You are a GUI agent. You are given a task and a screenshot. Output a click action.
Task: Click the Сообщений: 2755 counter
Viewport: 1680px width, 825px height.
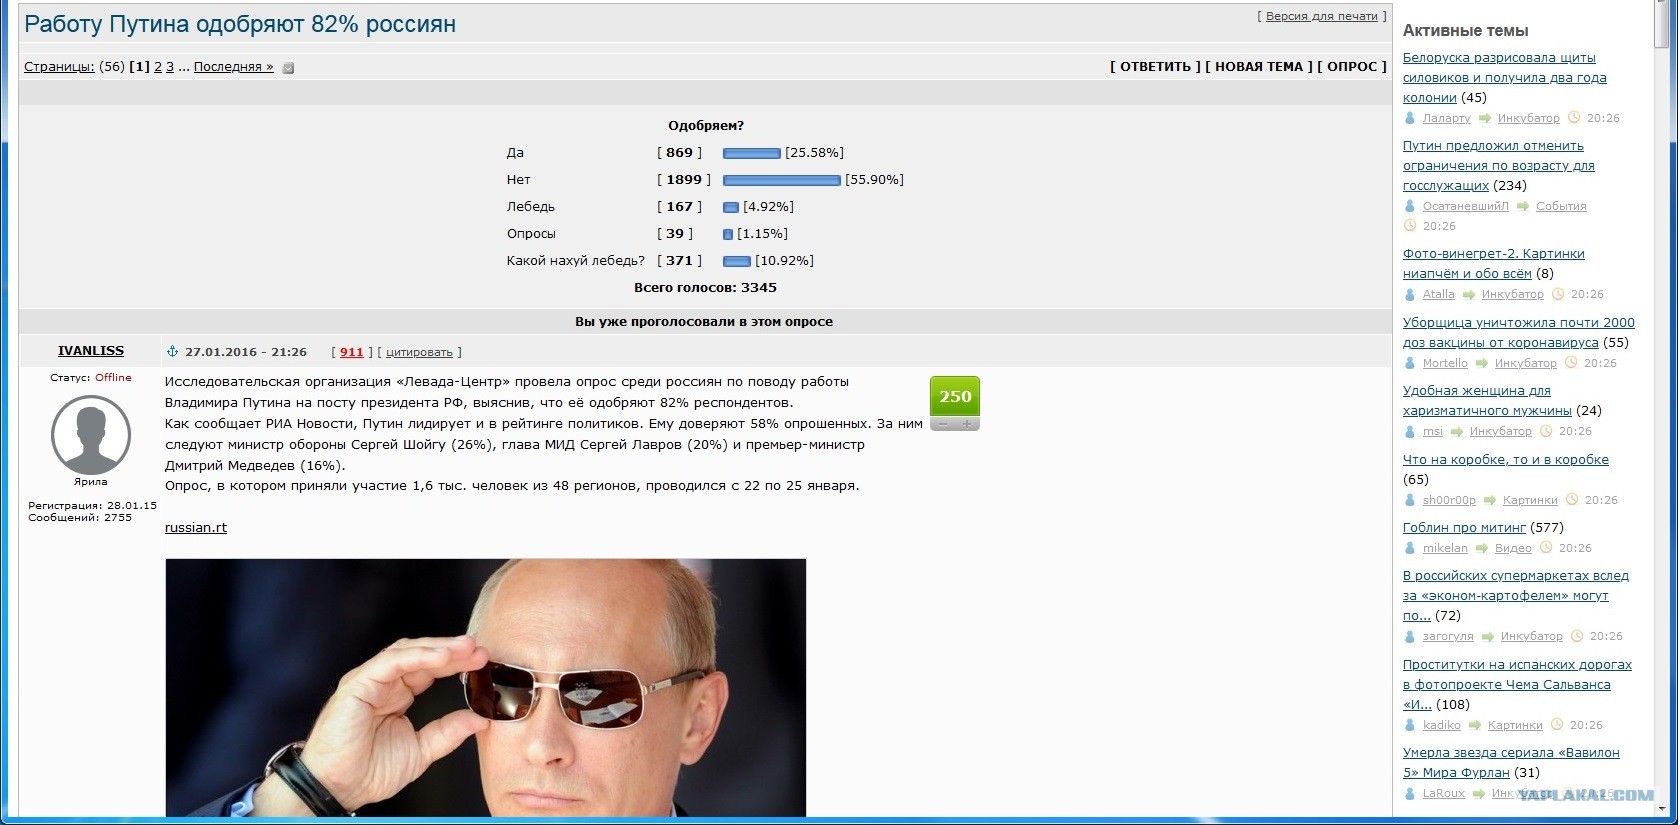[80, 518]
